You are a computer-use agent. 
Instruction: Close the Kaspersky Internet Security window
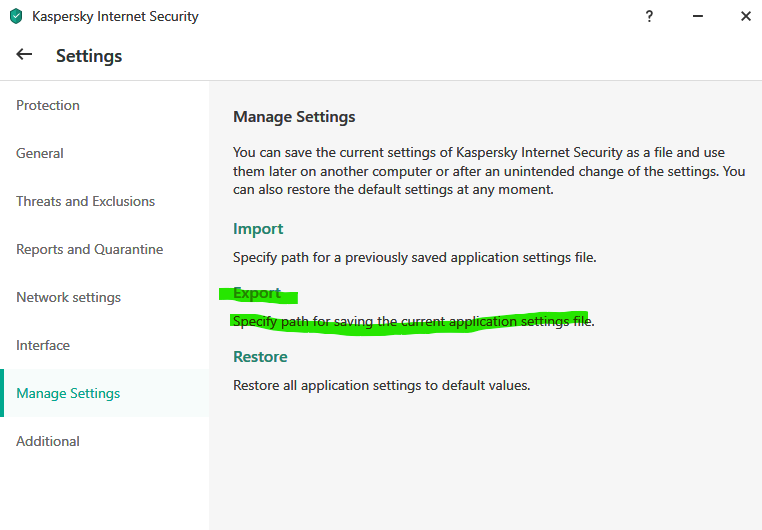tap(745, 16)
